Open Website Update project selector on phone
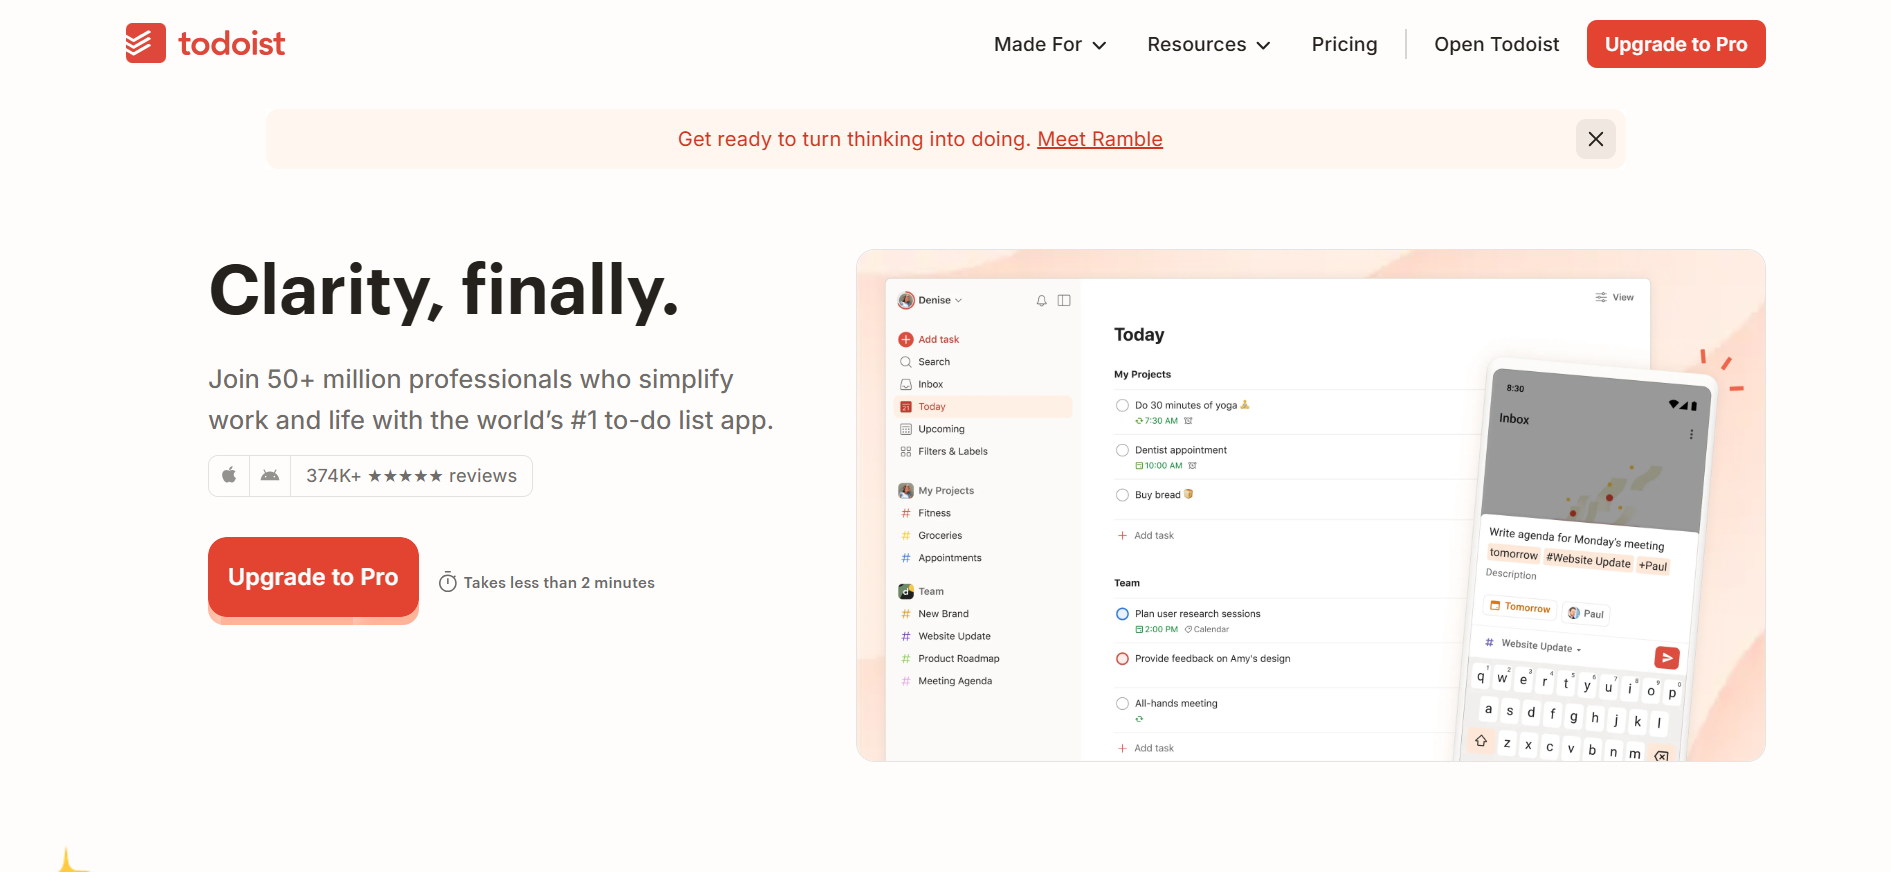The height and width of the screenshot is (872, 1891). tap(1534, 645)
